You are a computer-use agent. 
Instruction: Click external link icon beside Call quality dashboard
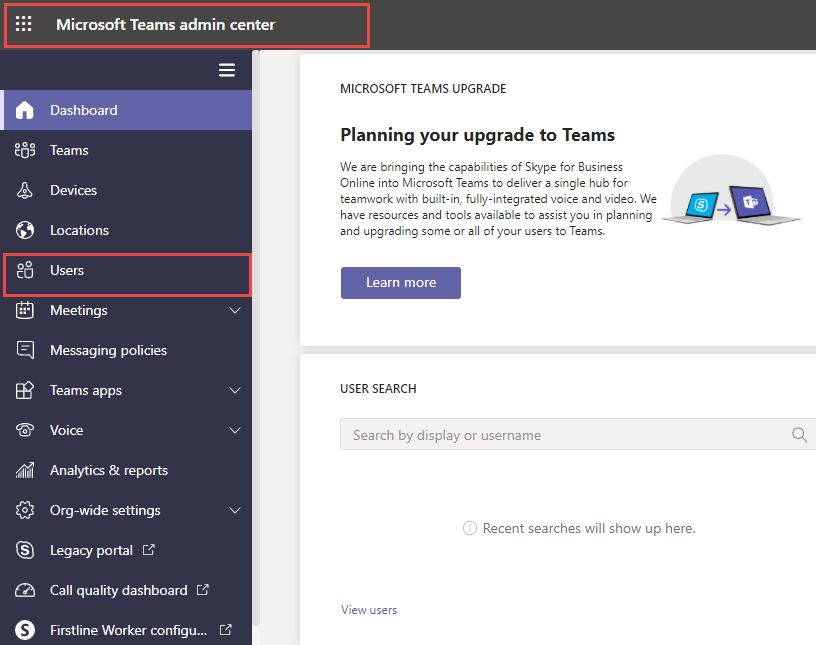pos(202,589)
